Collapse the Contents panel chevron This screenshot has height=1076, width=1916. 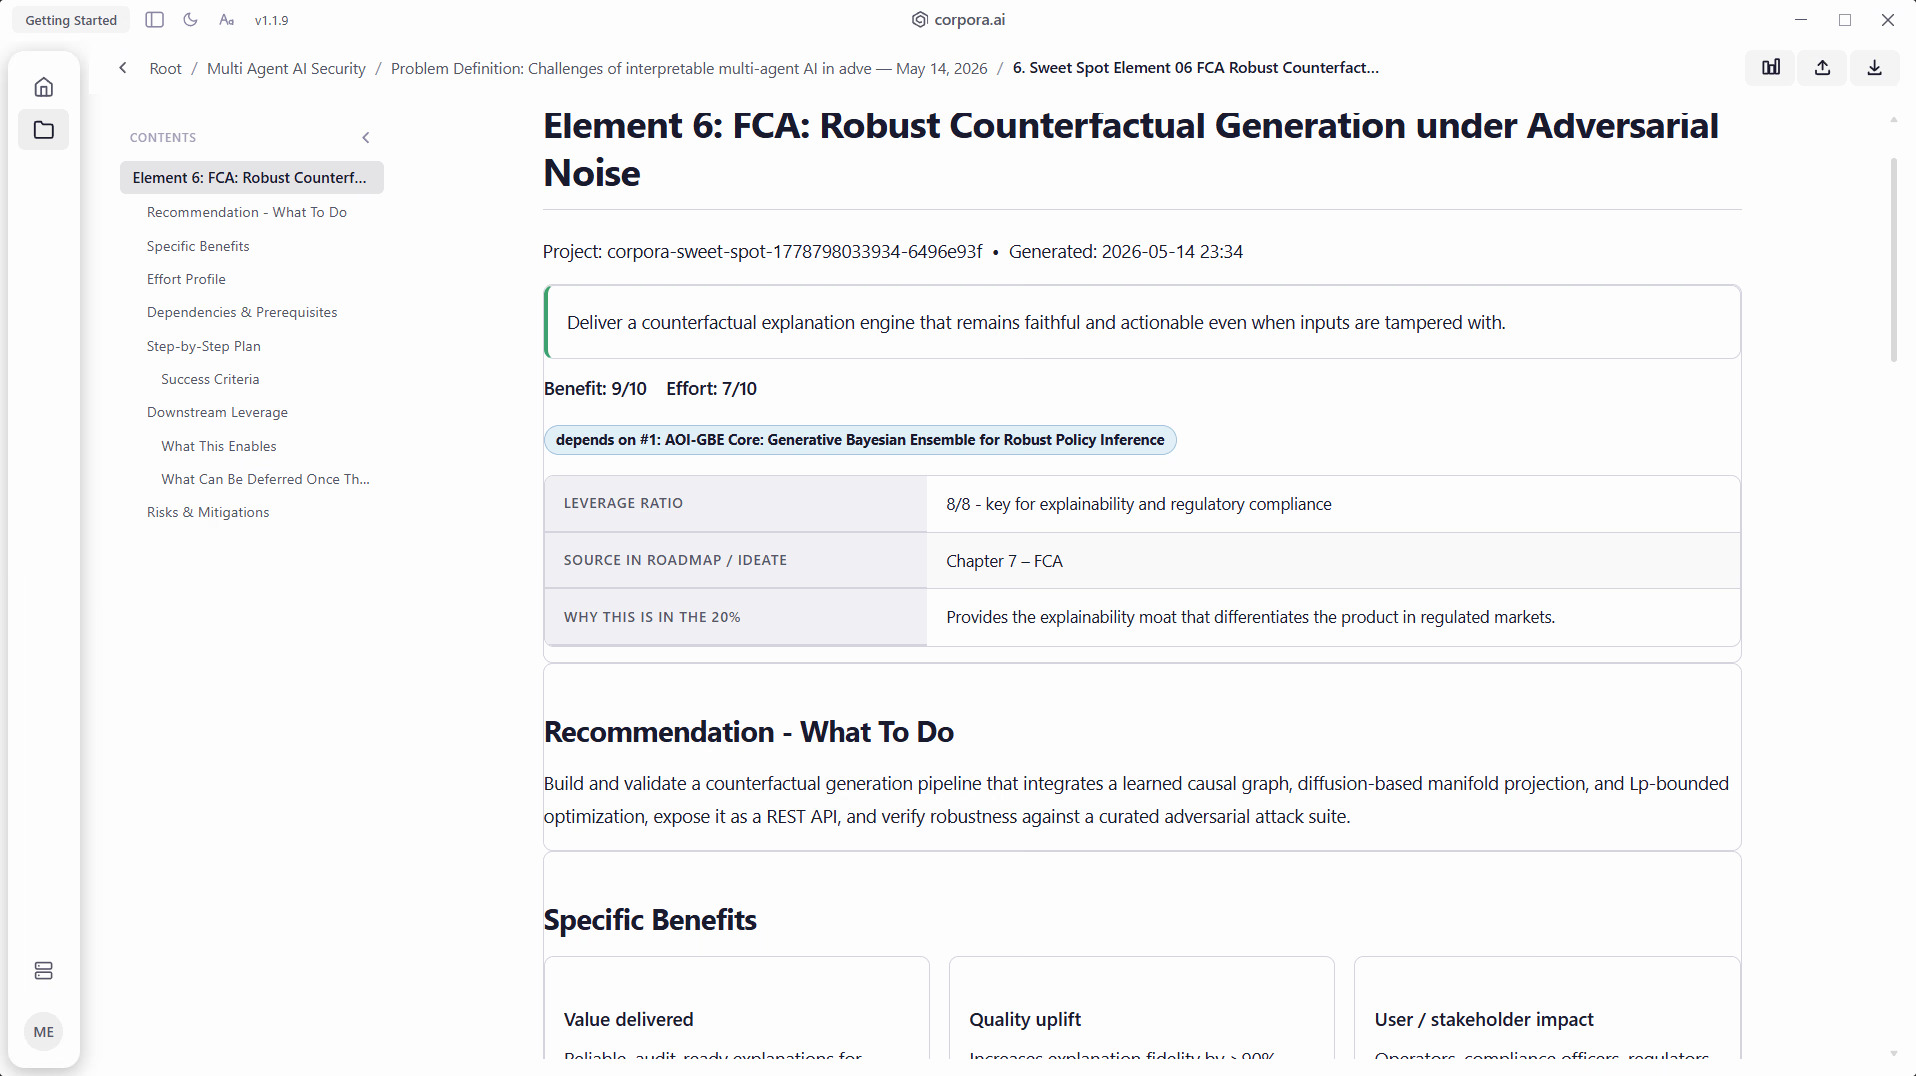[366, 138]
